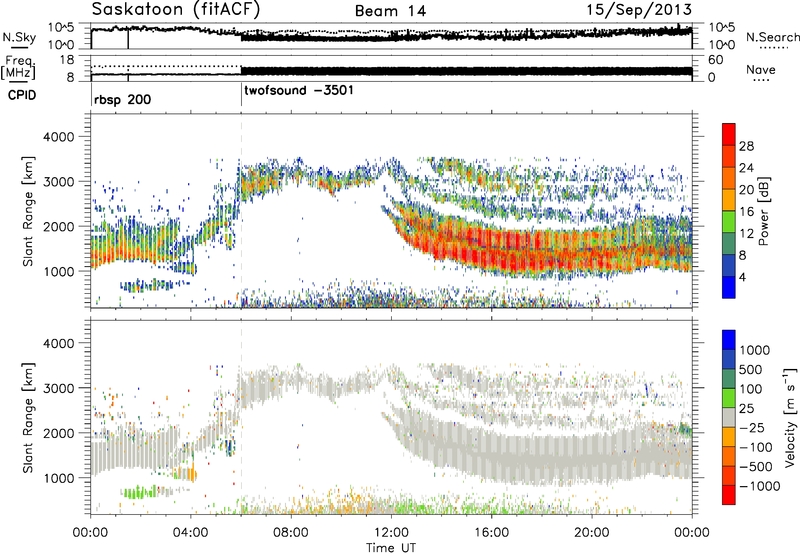Click the 'Freq. [MHz]' axis label

(20, 67)
